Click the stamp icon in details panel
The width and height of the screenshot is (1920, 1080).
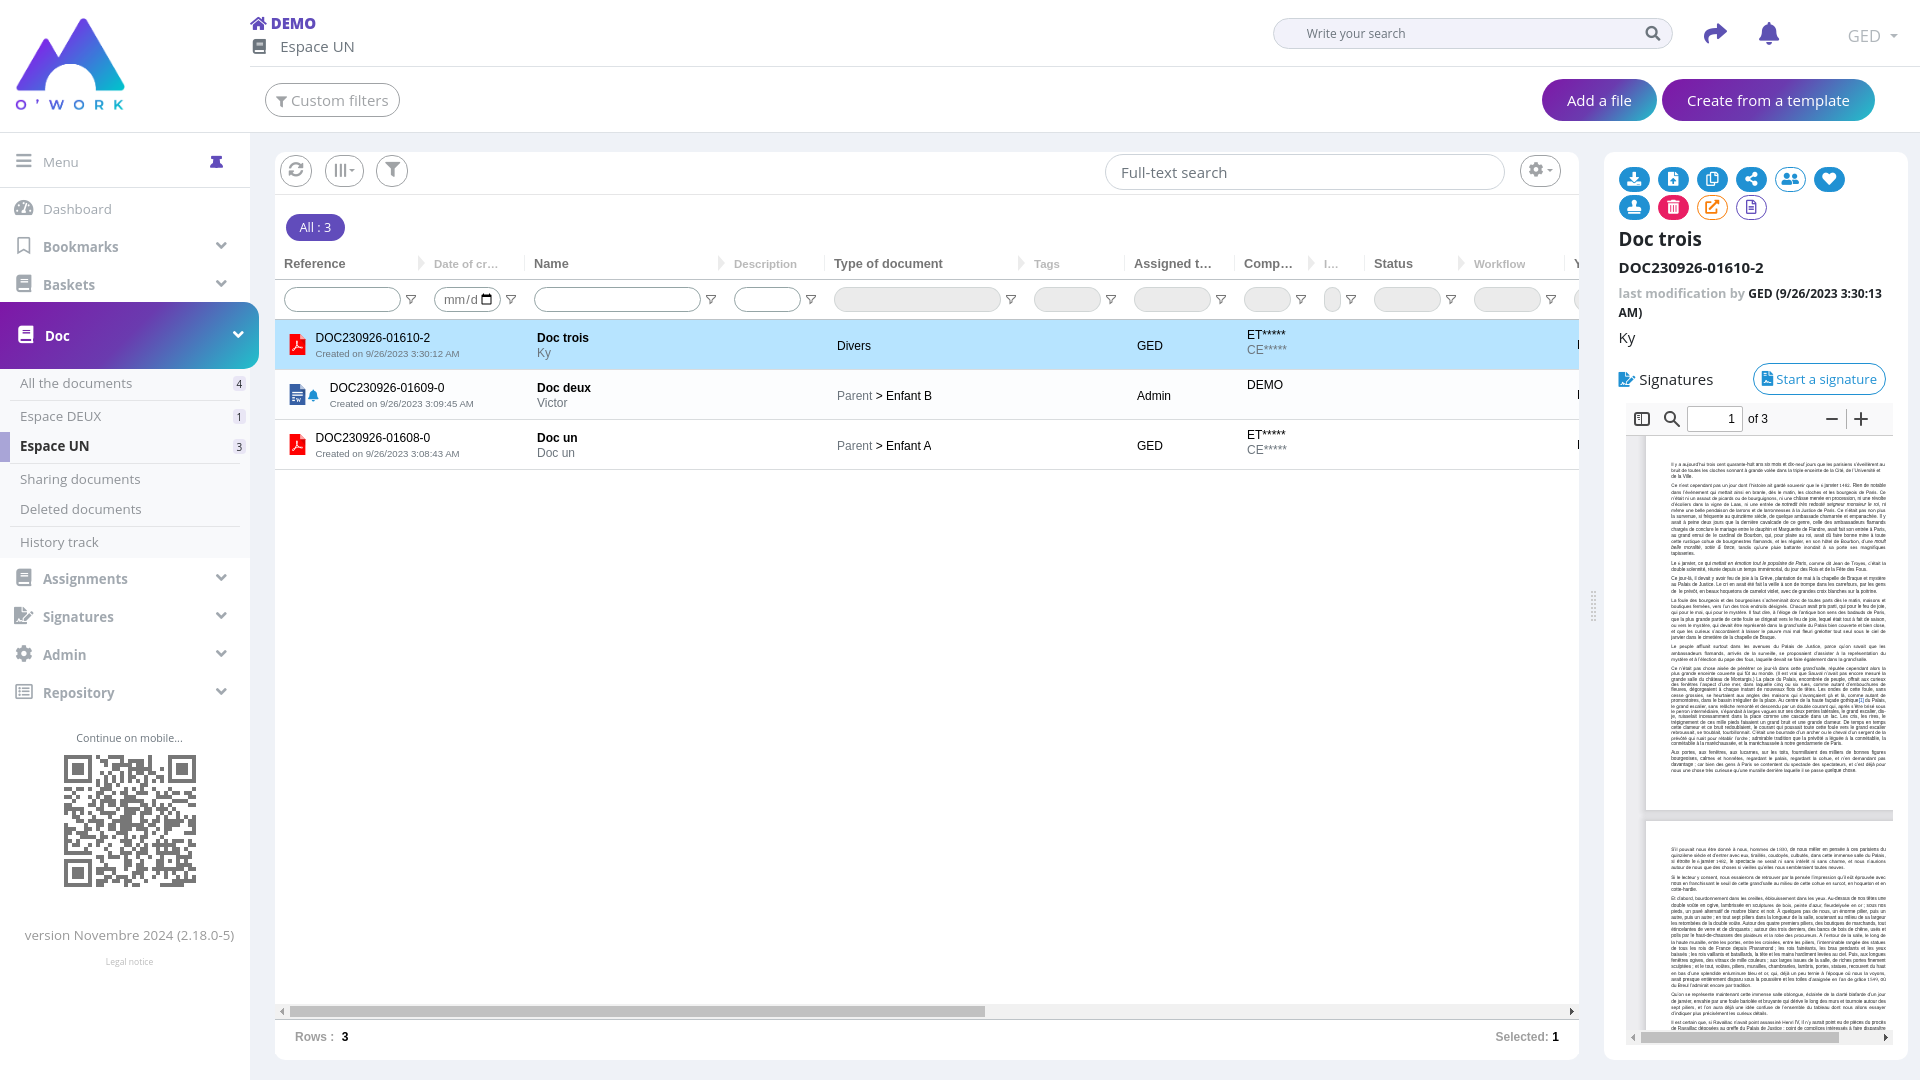[x=1634, y=208]
